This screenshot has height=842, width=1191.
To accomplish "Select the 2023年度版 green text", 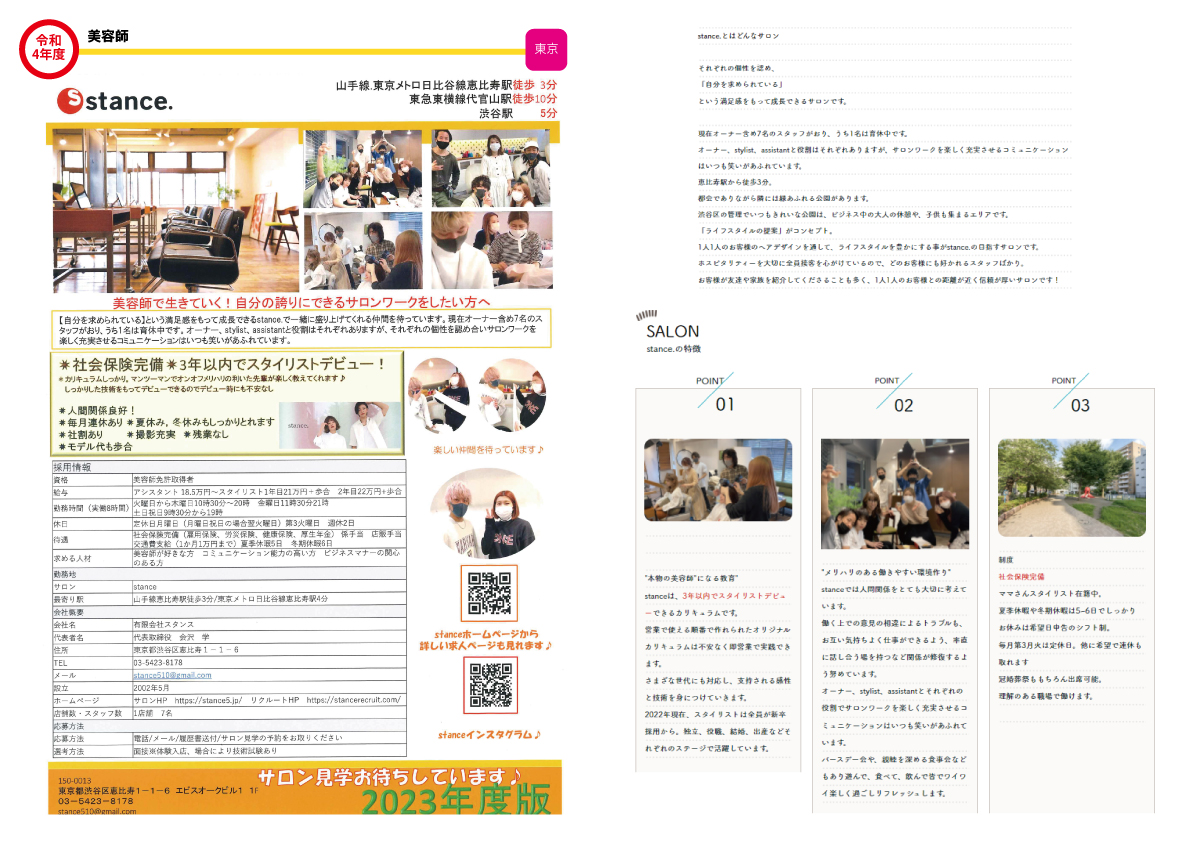I will point(456,800).
